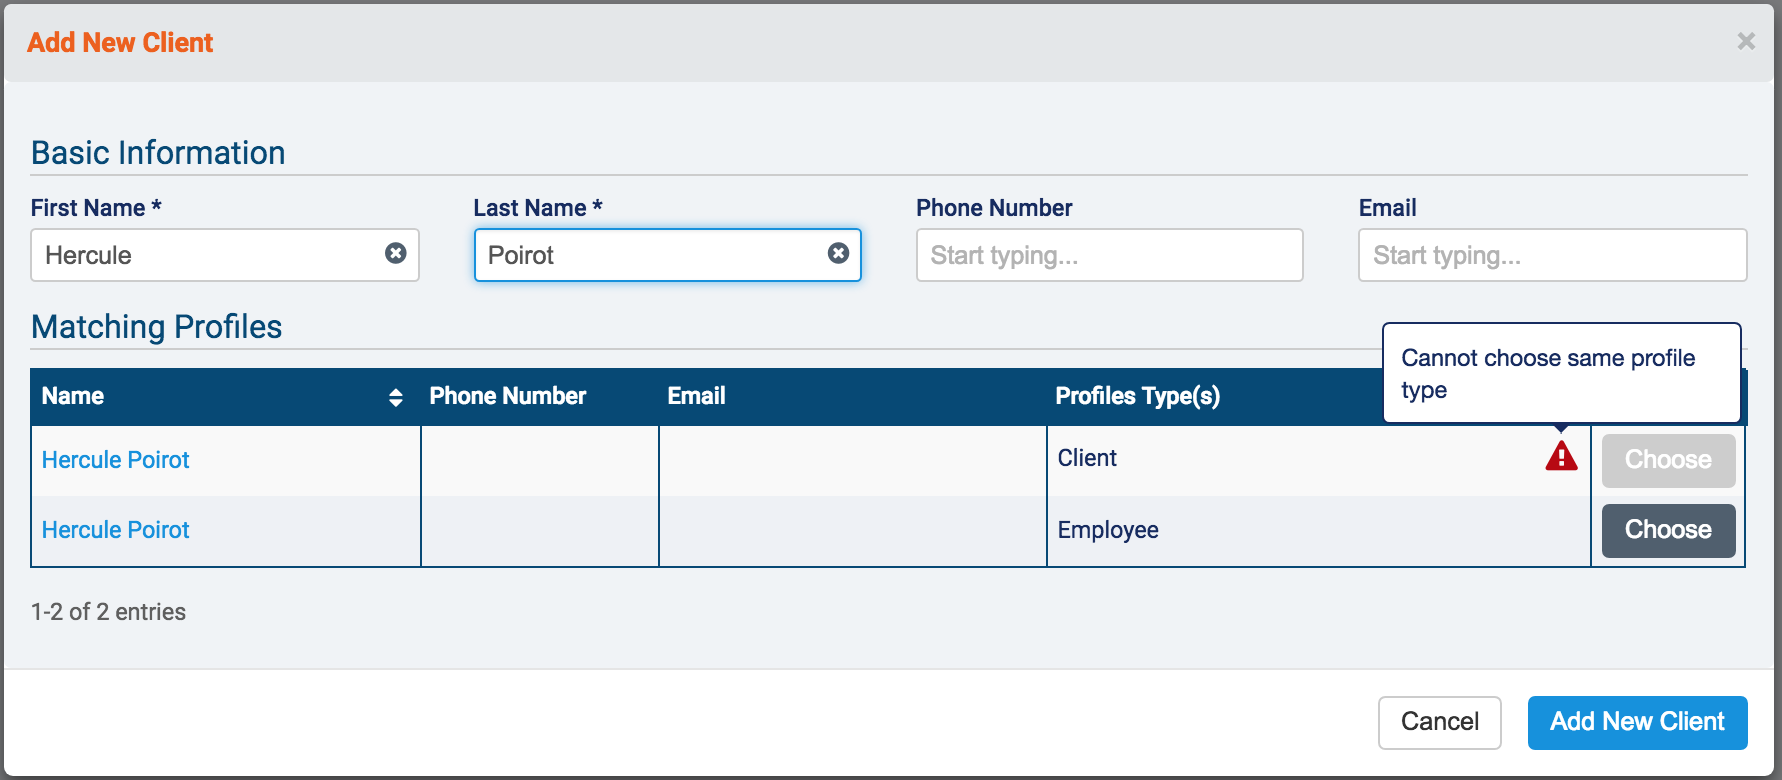Submit with the blue Add New Client button

1636,722
